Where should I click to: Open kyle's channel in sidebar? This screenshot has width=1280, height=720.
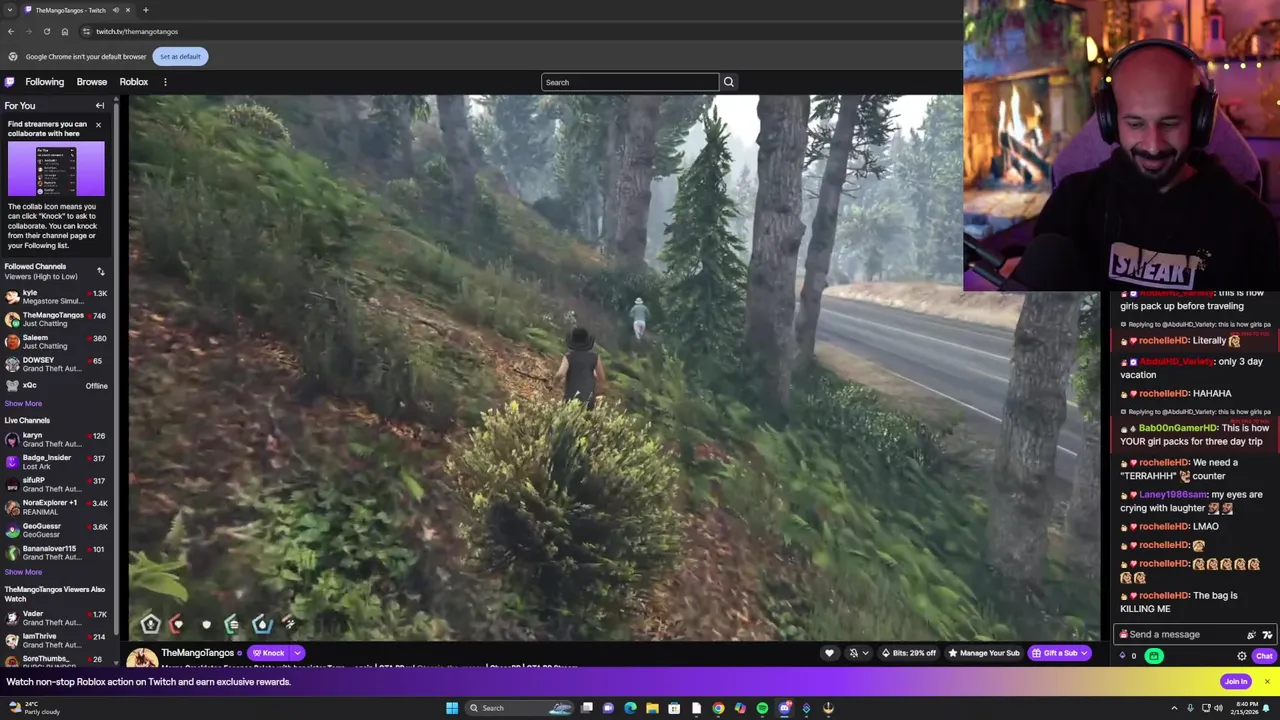click(55, 297)
